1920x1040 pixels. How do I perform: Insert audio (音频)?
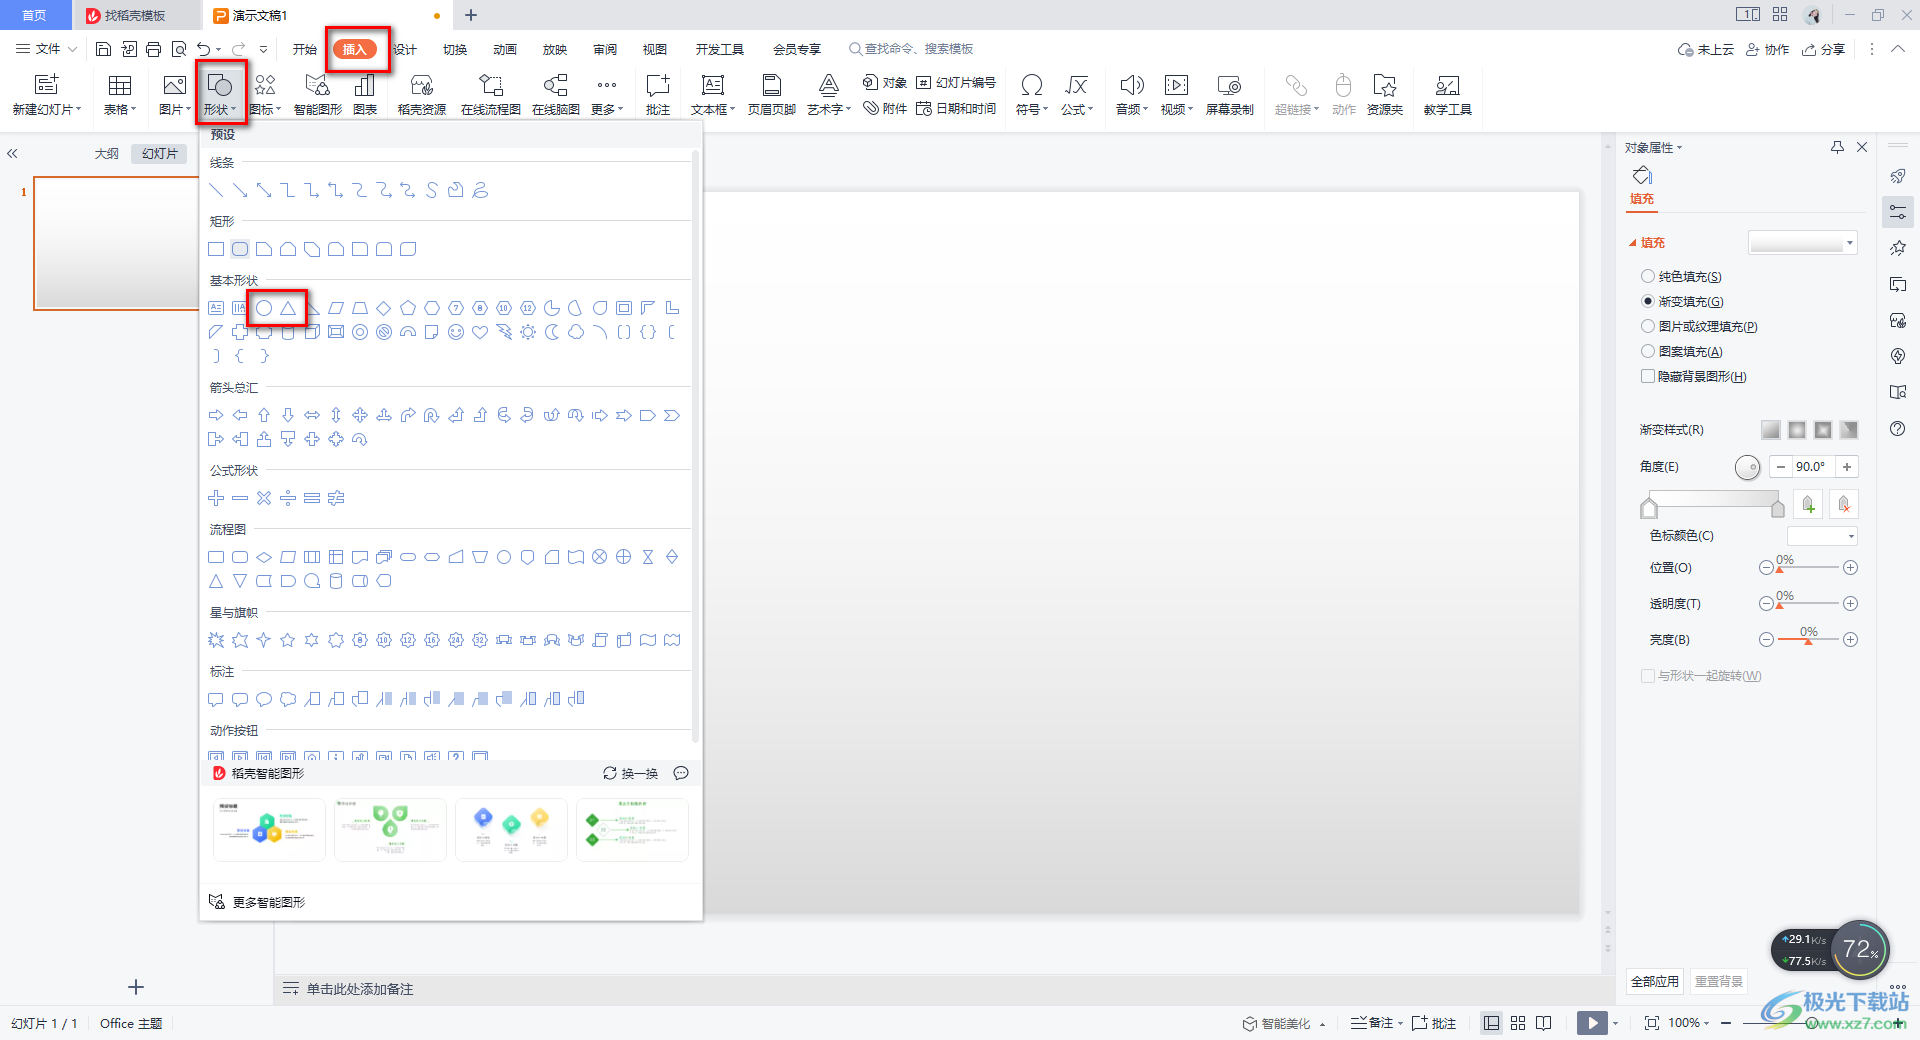(1132, 94)
